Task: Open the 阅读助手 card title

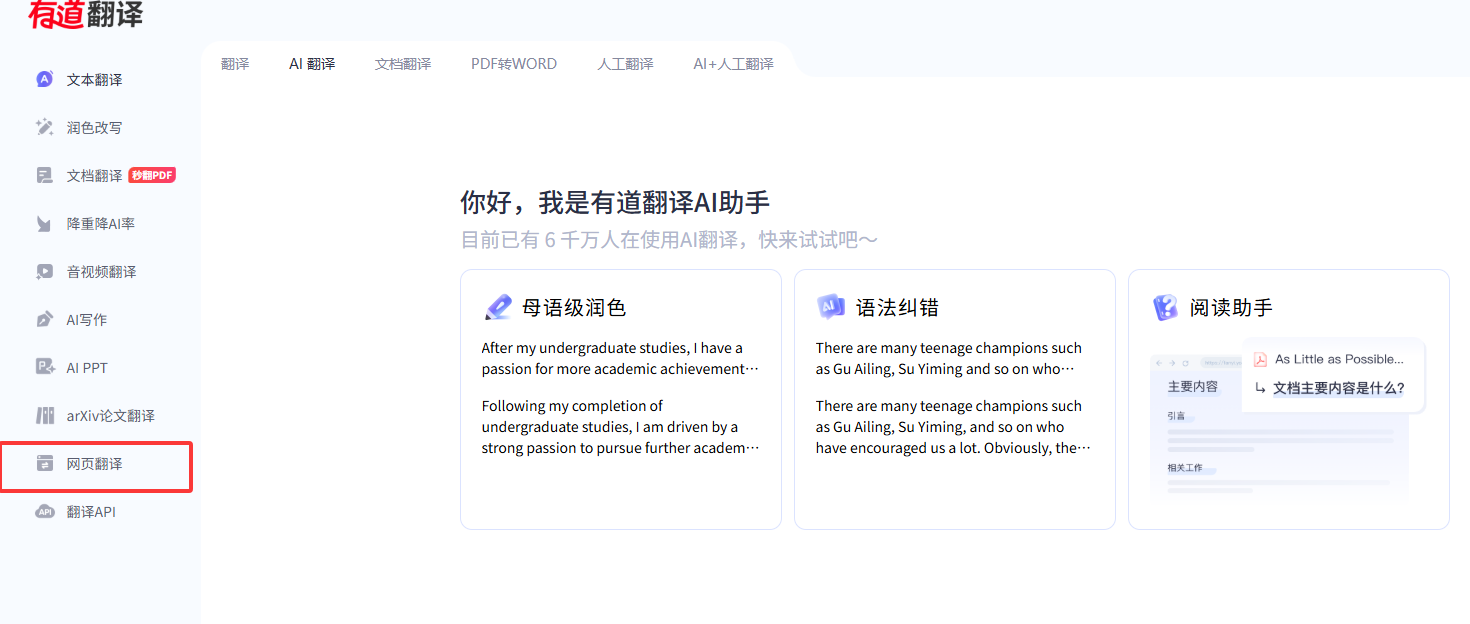Action: [x=1231, y=308]
